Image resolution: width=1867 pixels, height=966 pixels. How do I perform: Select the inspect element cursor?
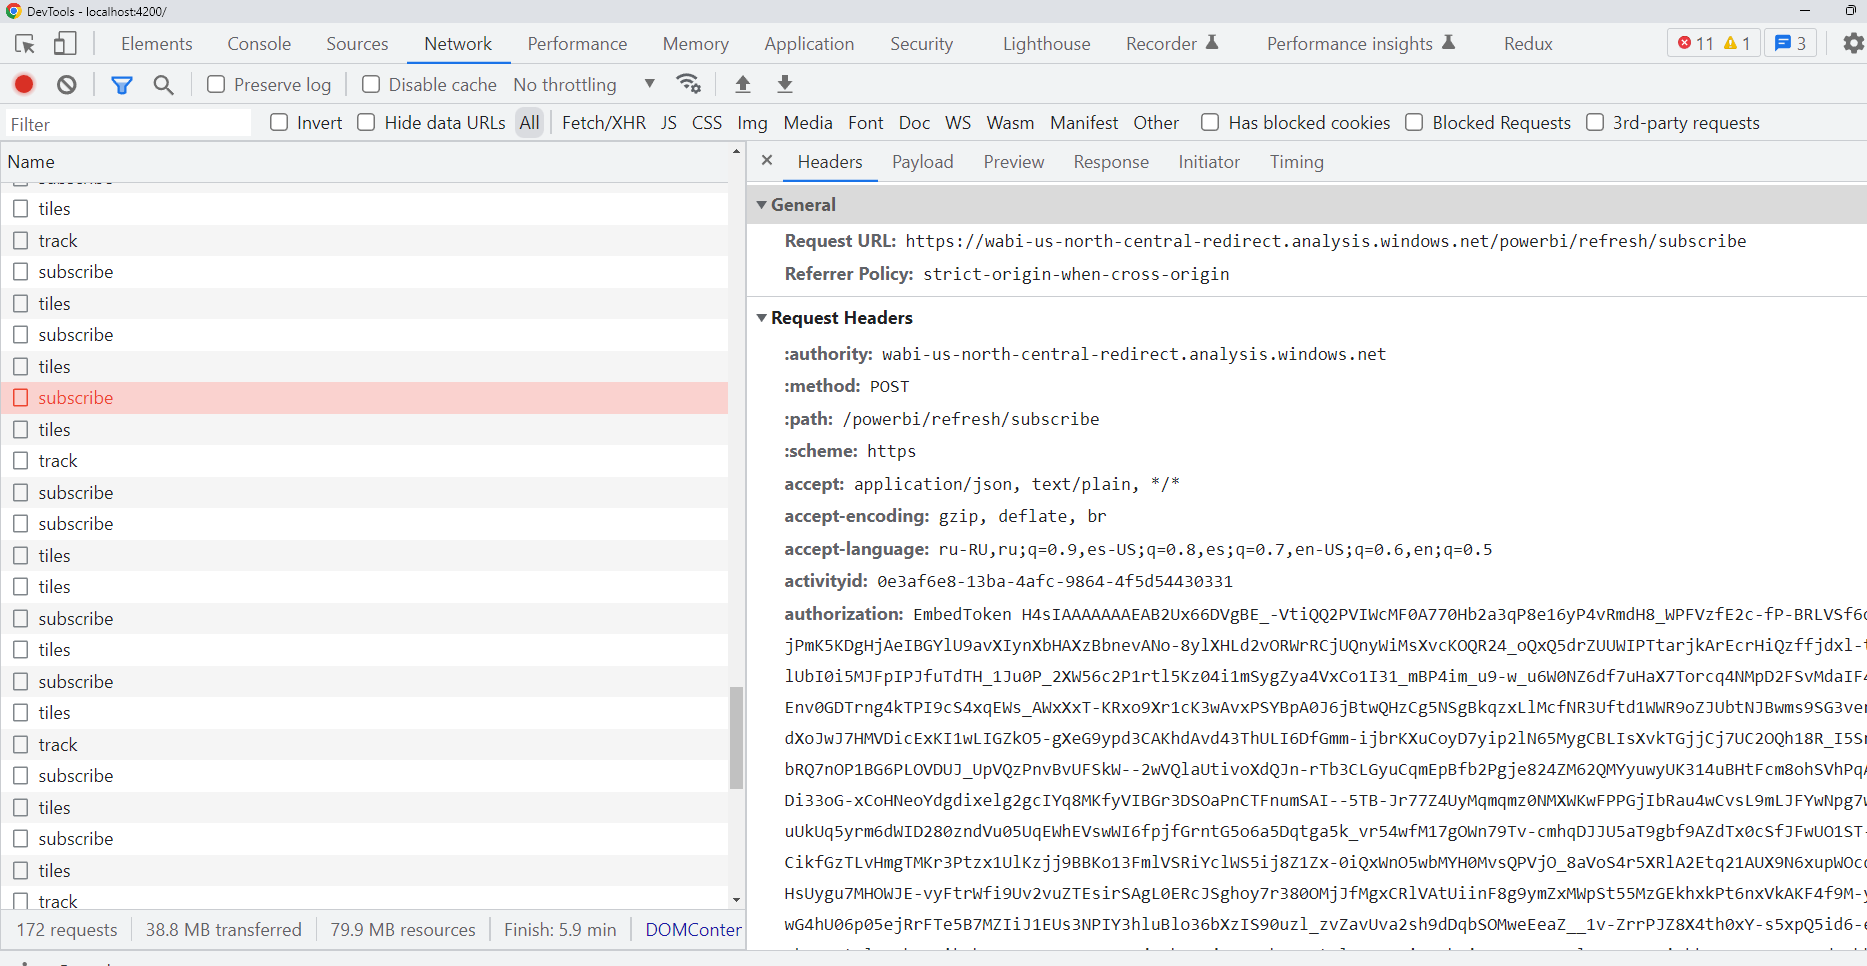(24, 43)
